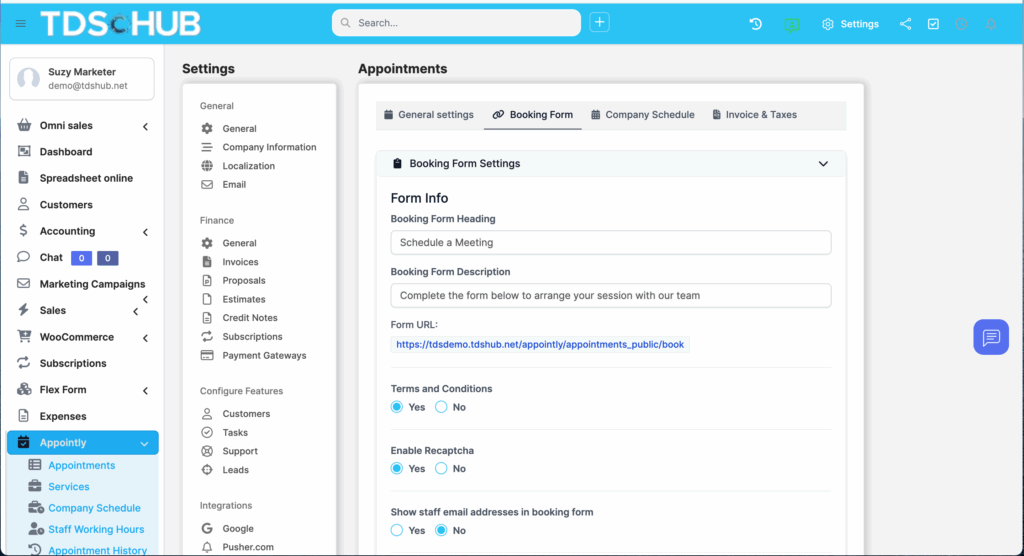Image resolution: width=1024 pixels, height=556 pixels.
Task: Collapse the Appointly sidebar menu
Action: [144, 443]
